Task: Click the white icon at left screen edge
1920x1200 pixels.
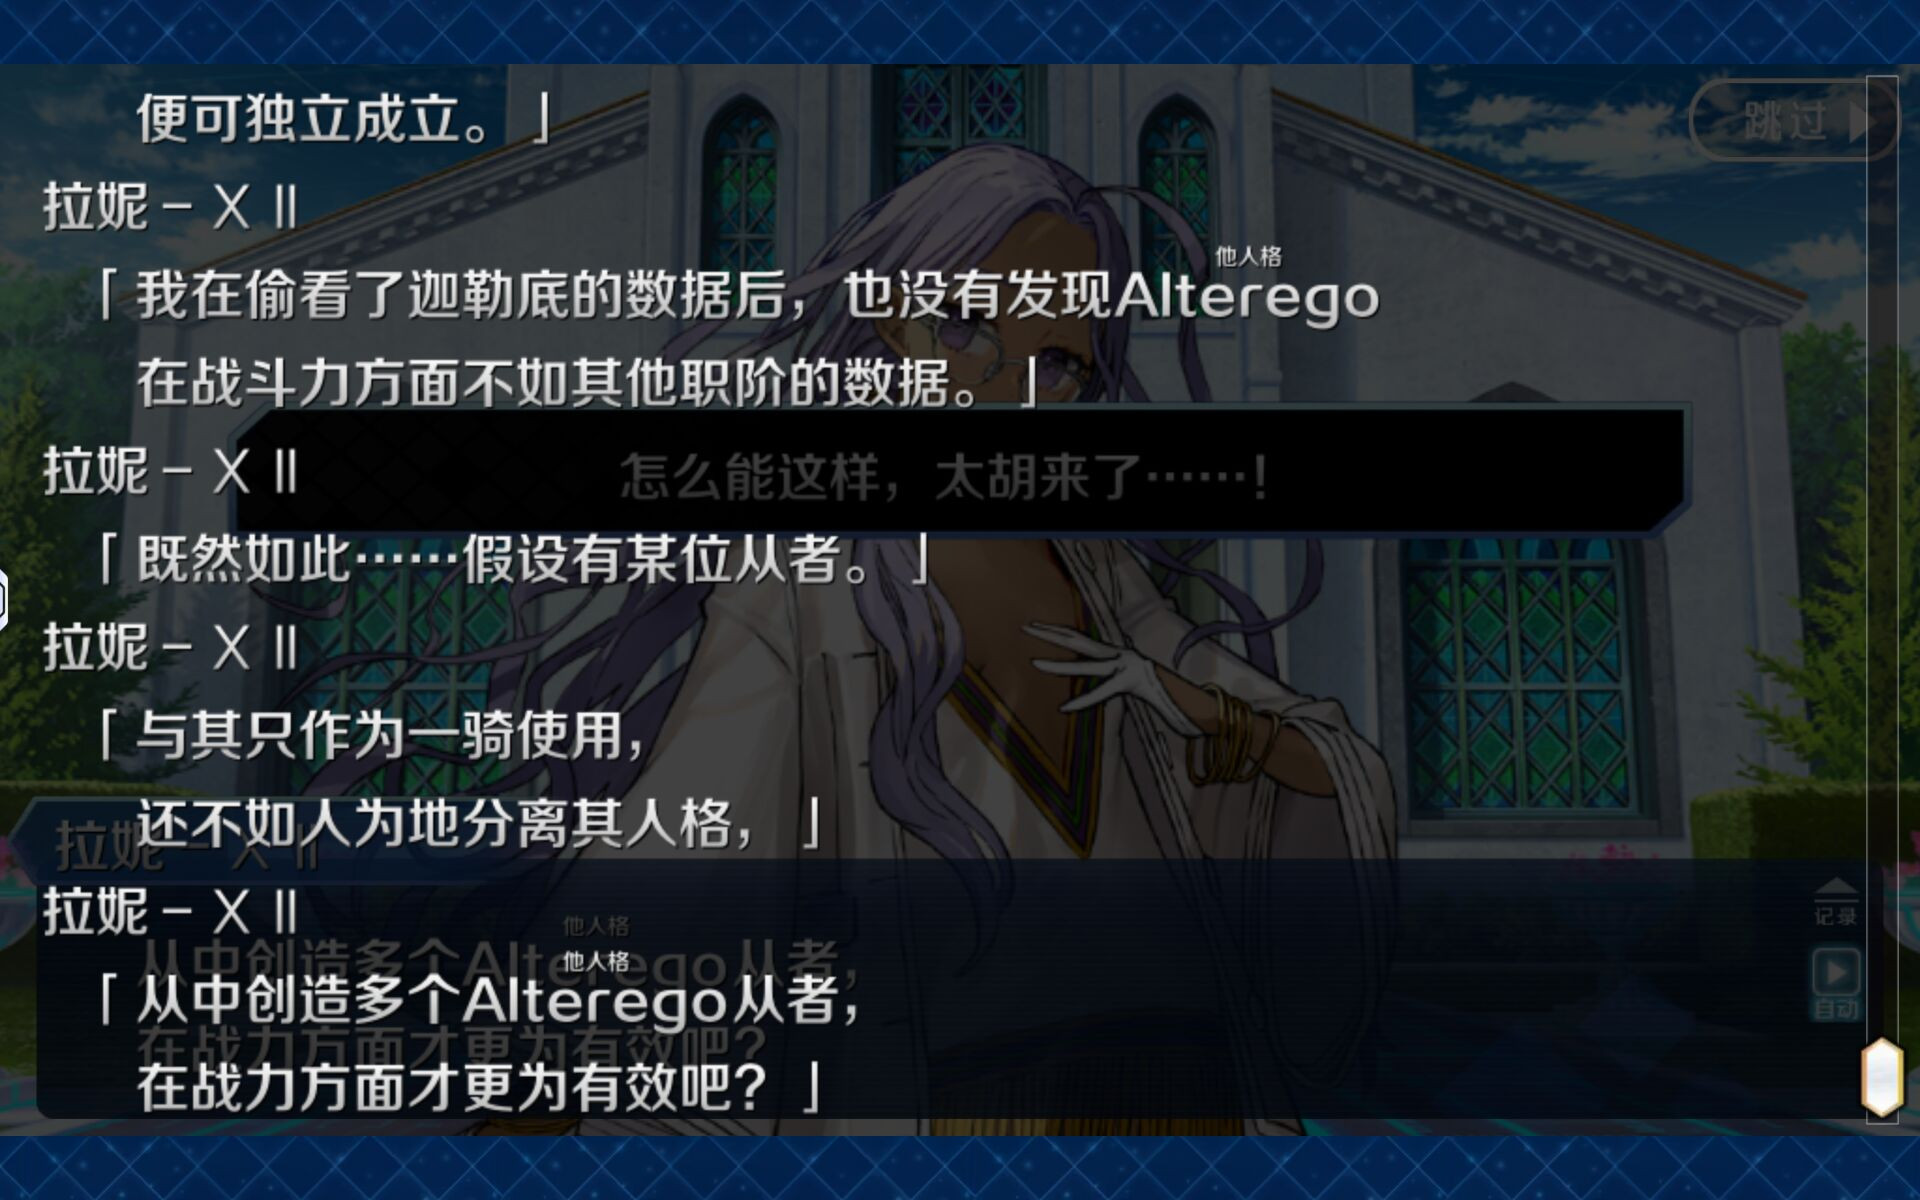Action: pos(3,600)
